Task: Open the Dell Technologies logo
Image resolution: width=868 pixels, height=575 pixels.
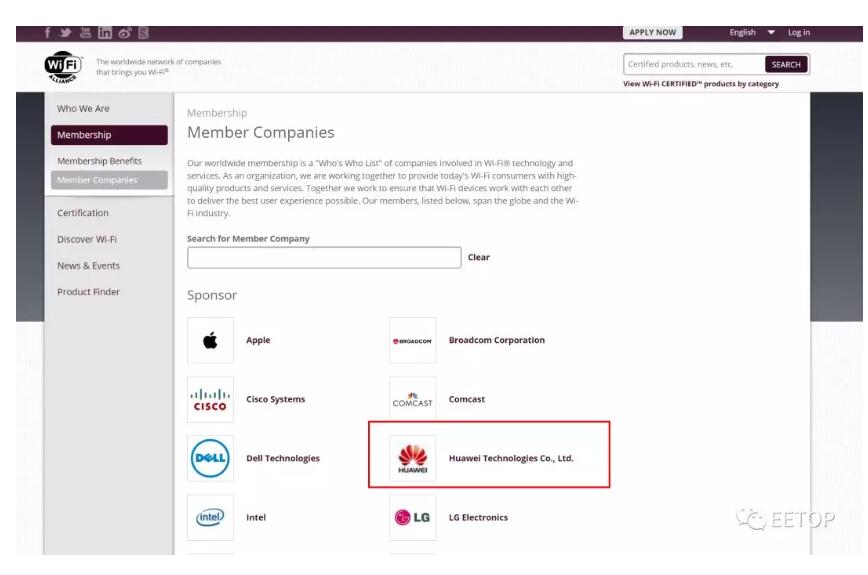Action: pos(210,458)
